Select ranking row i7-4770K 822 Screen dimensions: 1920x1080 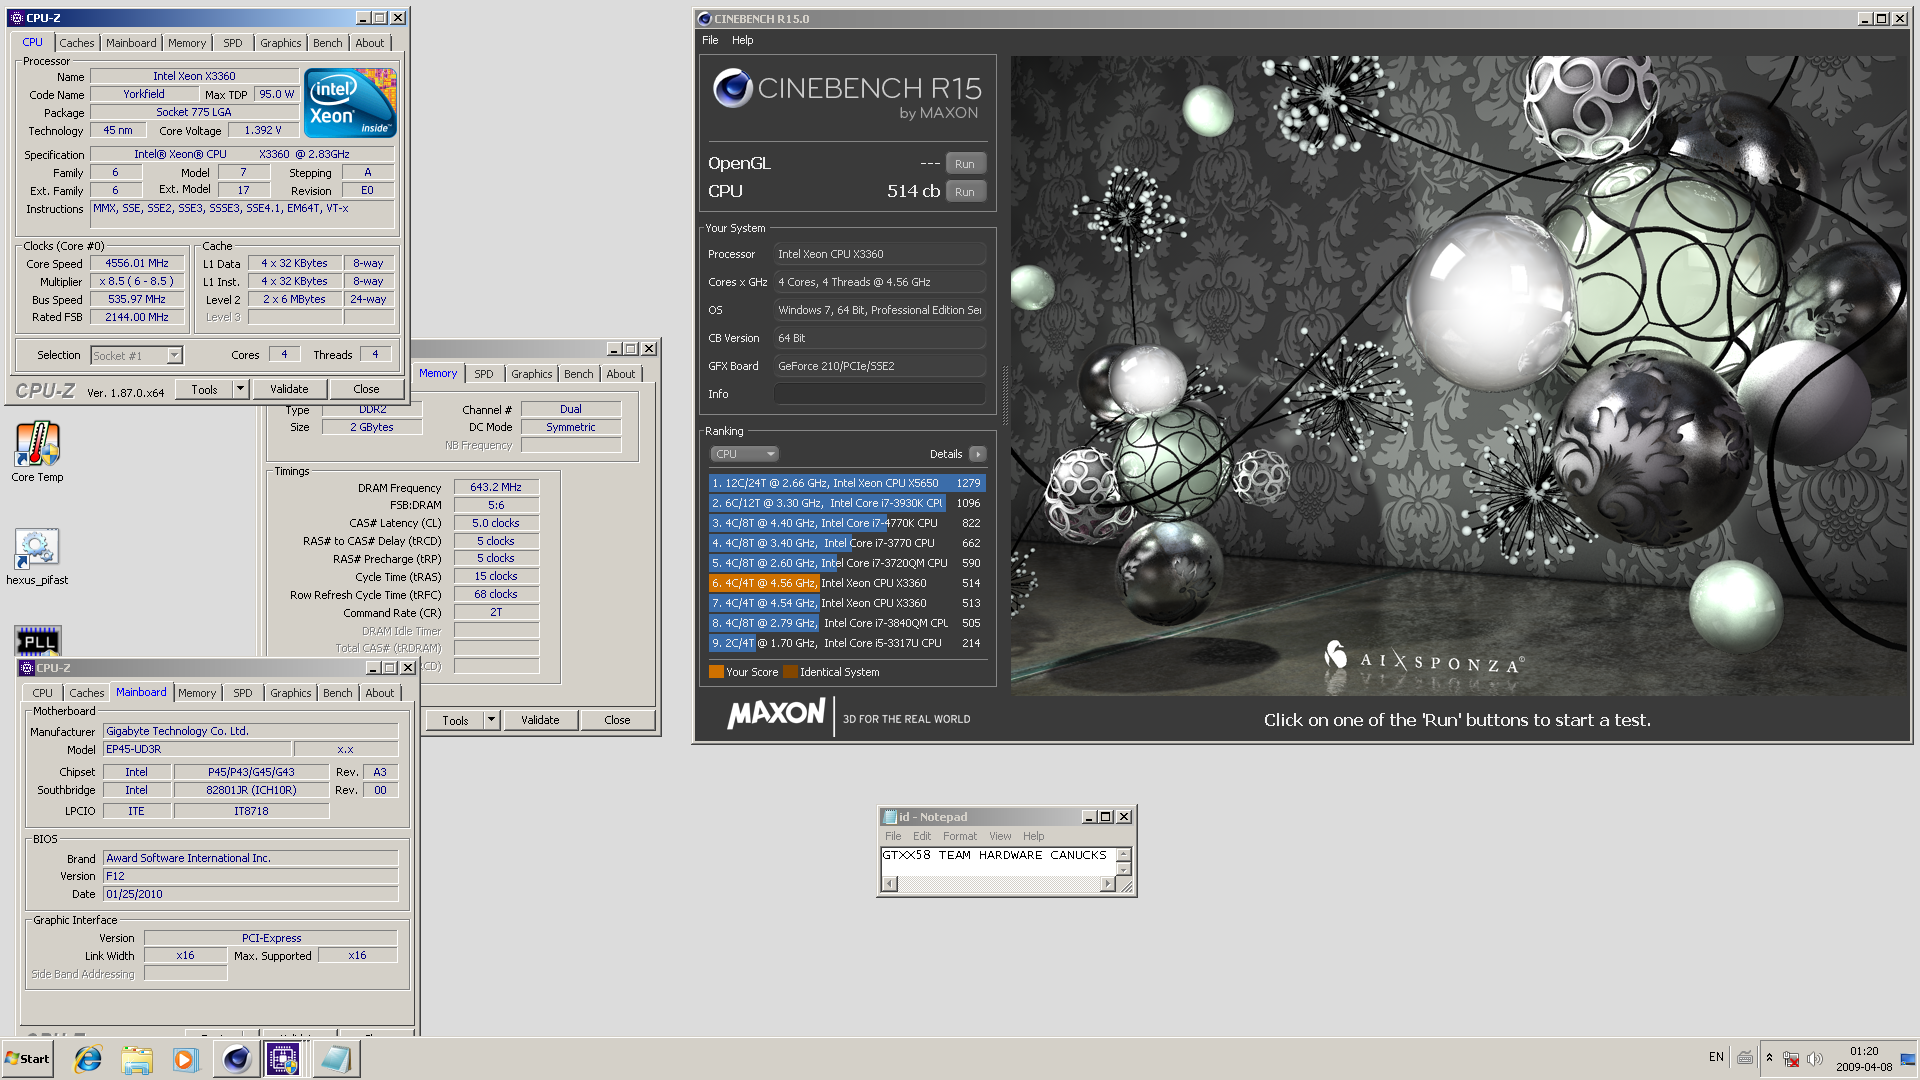(x=847, y=523)
